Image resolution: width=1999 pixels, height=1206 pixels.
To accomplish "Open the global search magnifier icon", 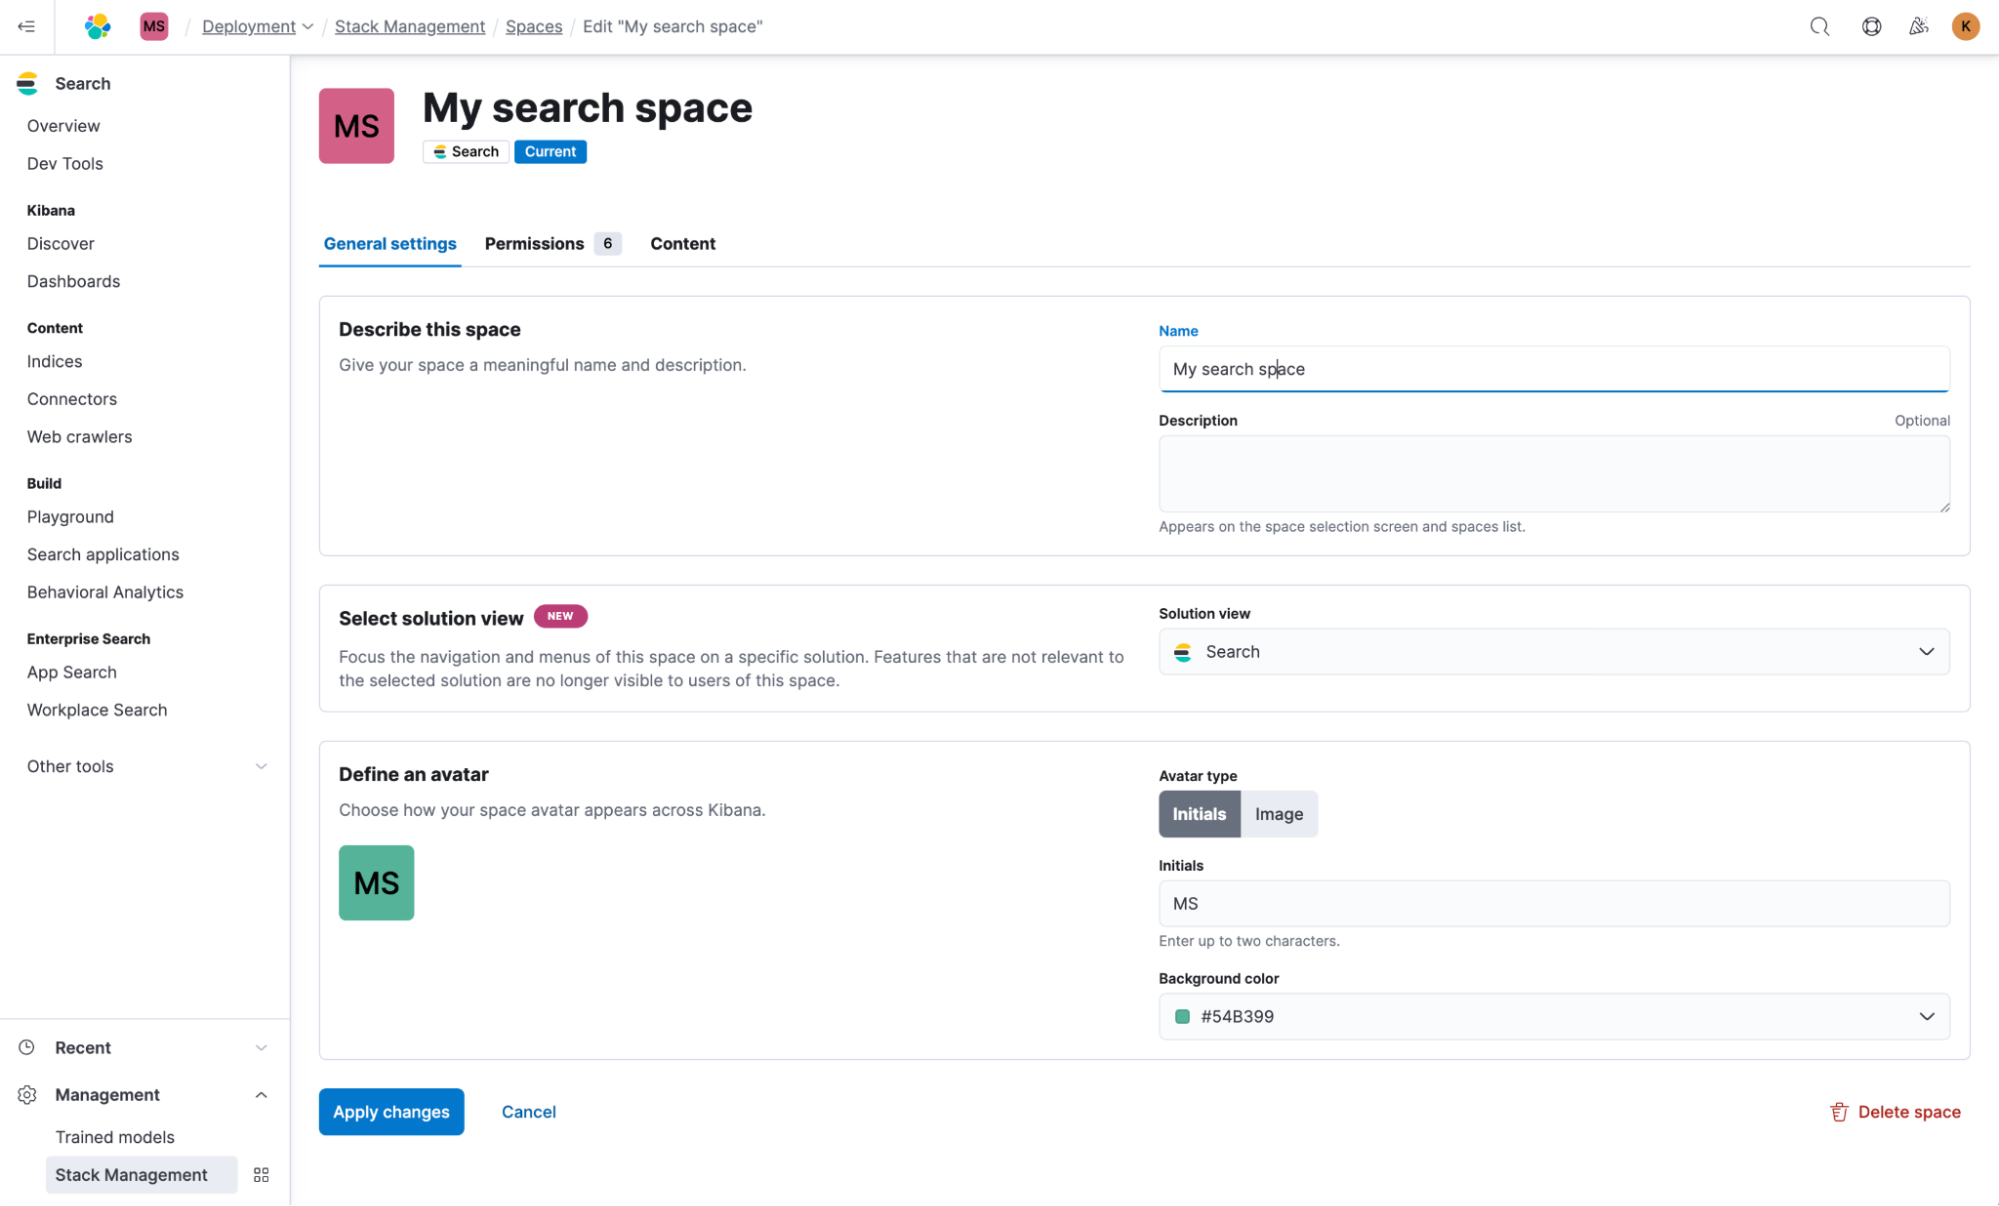I will click(1819, 27).
